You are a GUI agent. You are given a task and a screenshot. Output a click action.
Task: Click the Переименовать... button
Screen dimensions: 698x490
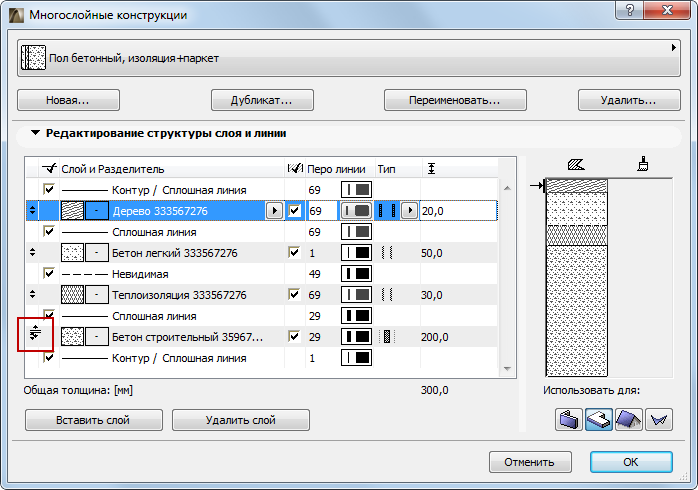coord(455,100)
